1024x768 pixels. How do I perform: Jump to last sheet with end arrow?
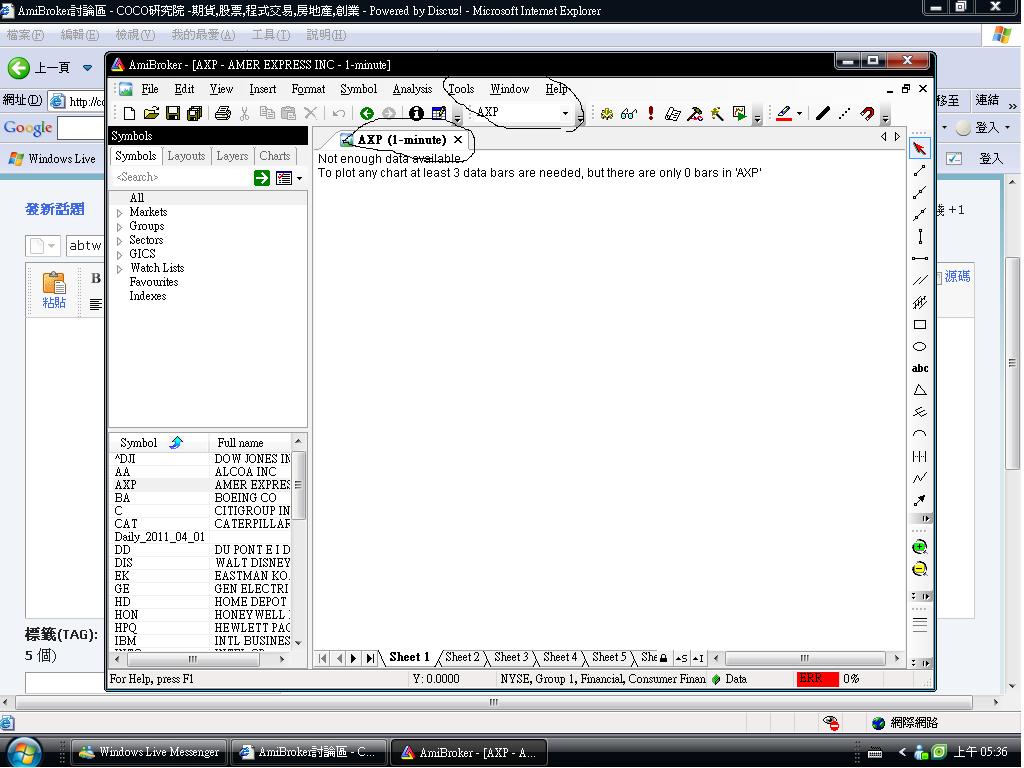point(370,658)
